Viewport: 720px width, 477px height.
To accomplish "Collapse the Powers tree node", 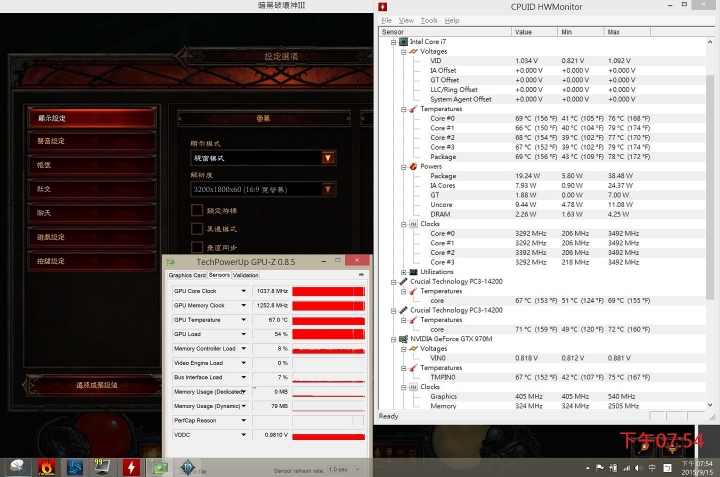I will click(404, 167).
